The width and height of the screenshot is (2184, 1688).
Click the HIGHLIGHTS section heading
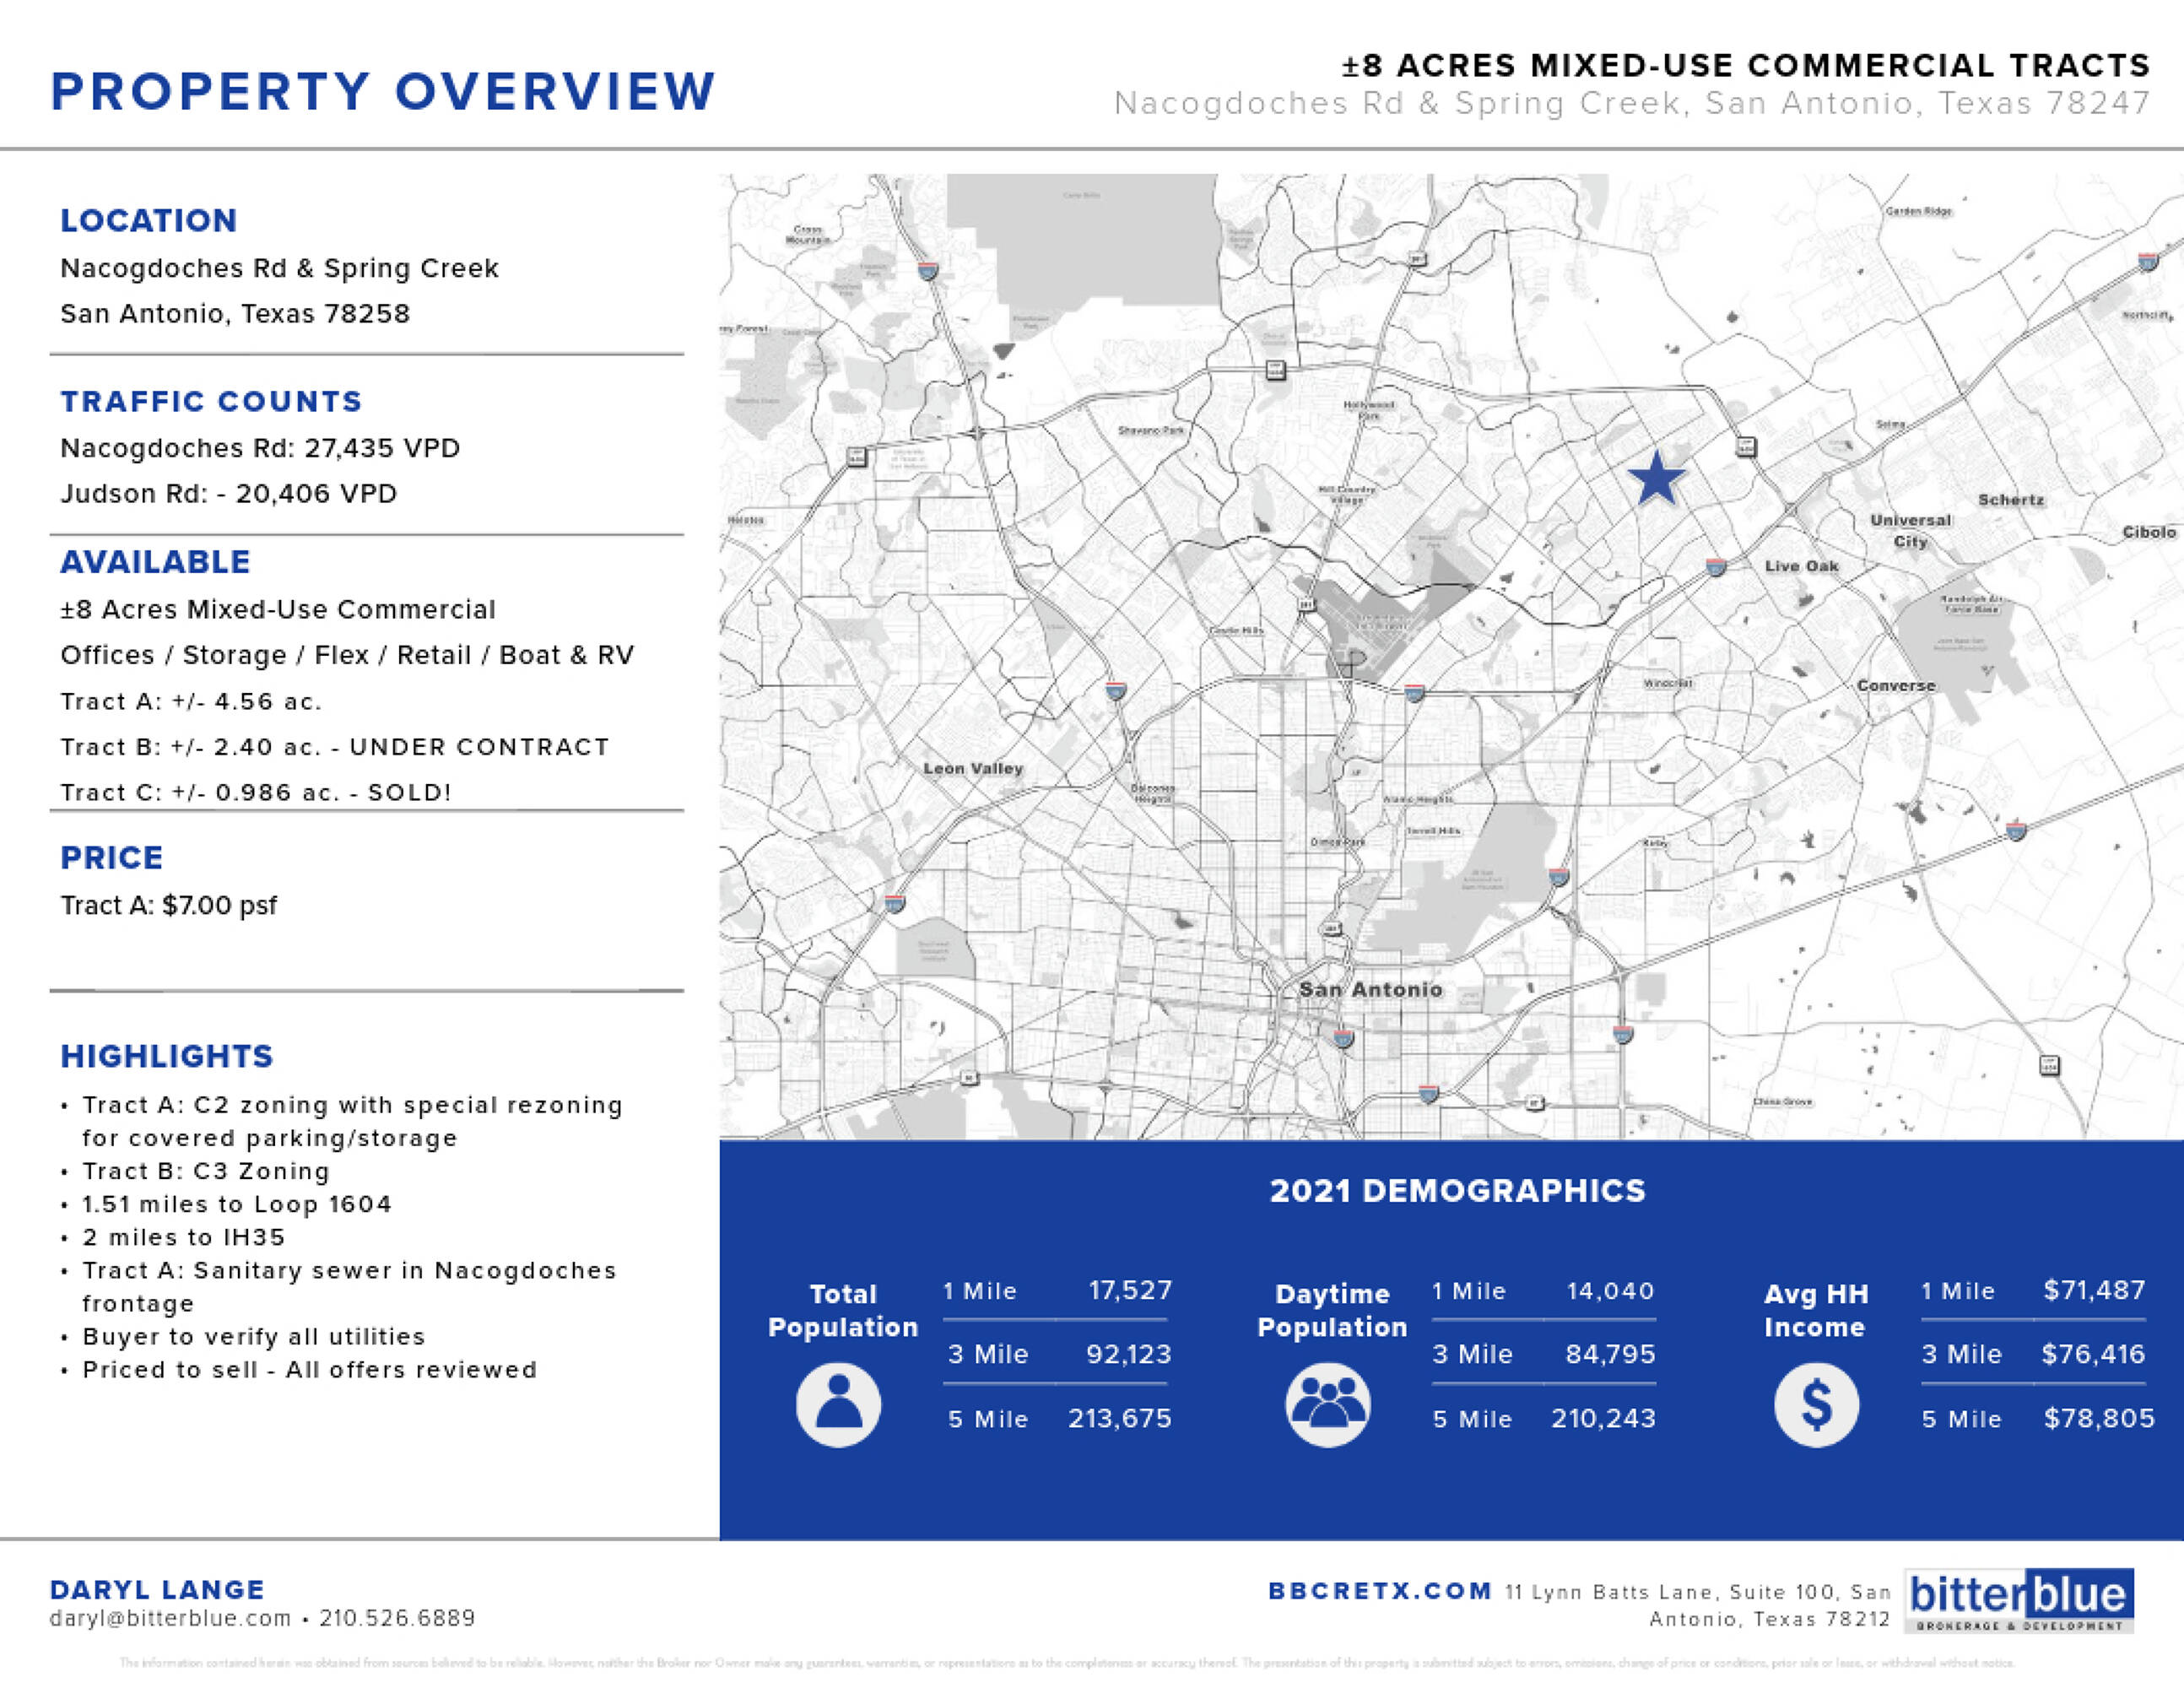coord(166,1056)
